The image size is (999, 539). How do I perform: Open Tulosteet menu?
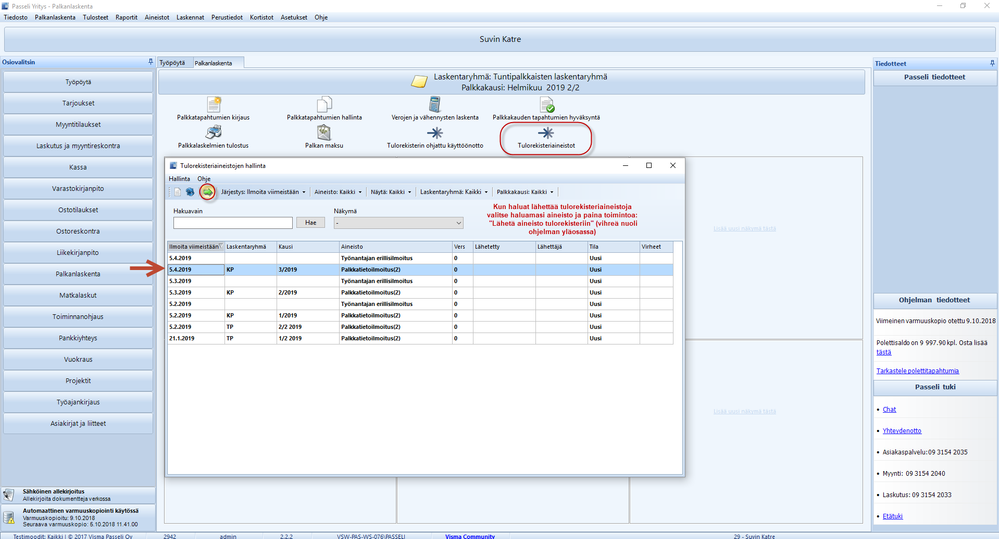pyautogui.click(x=96, y=17)
